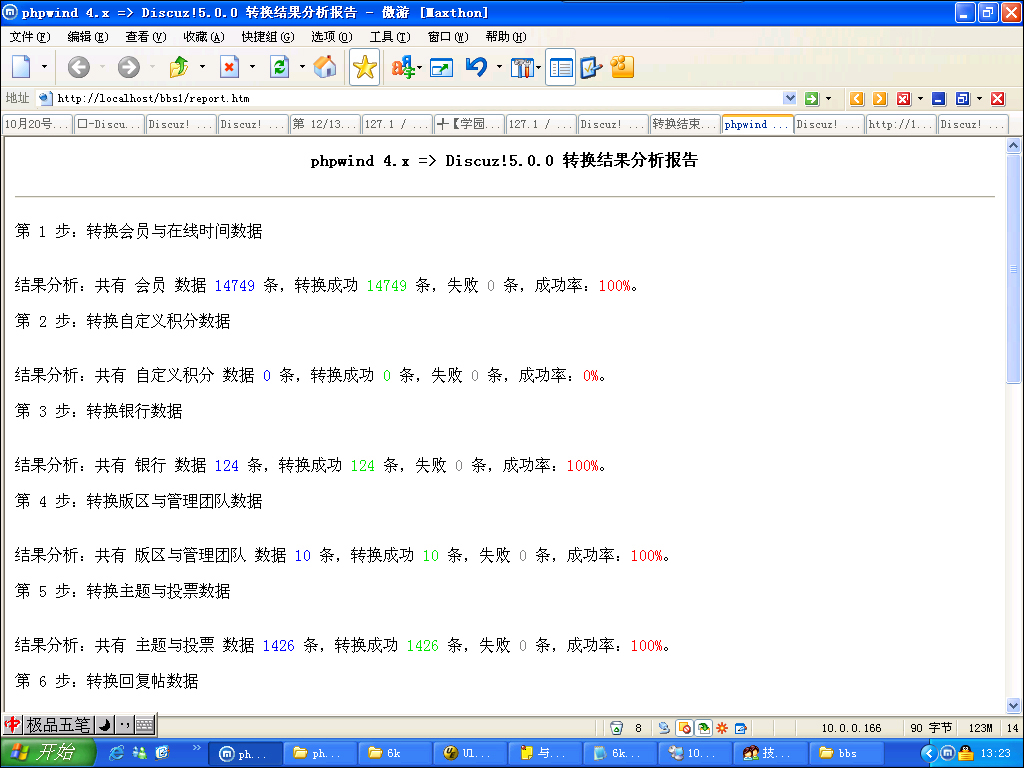Click the 开始 Start button
Viewport: 1024px width, 768px height.
tap(47, 753)
